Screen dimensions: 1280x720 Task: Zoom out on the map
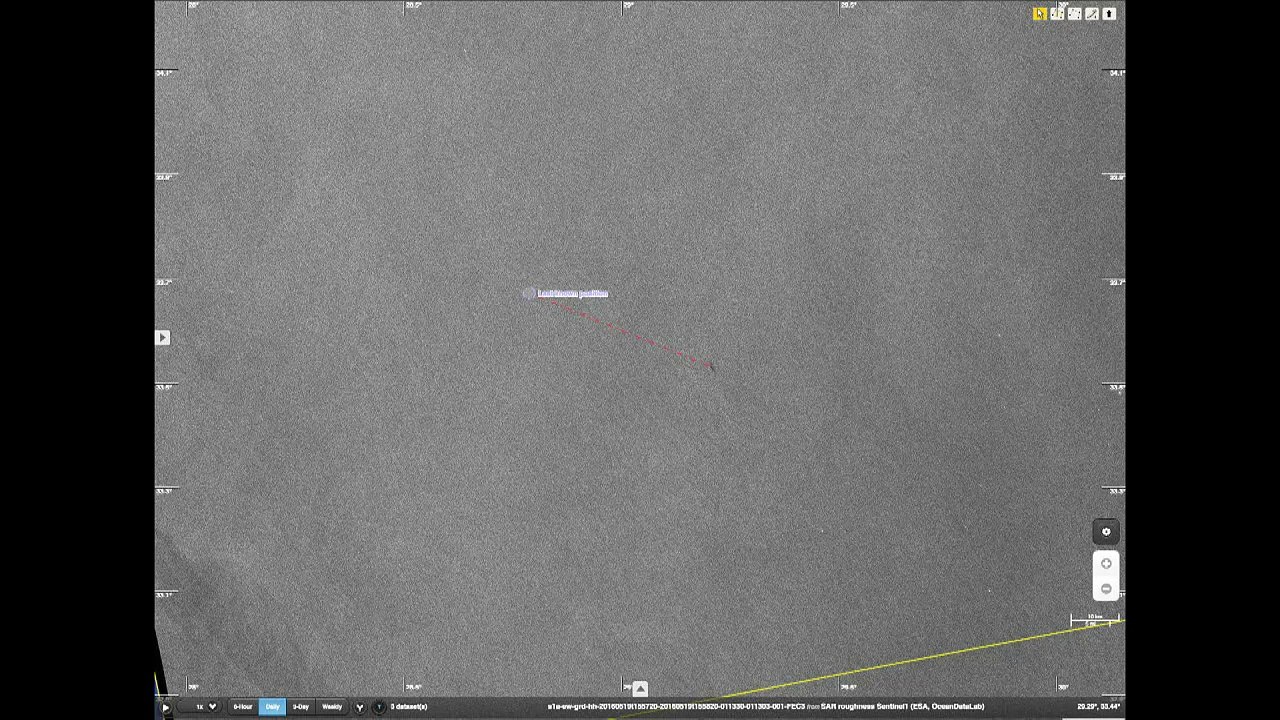(x=1106, y=588)
